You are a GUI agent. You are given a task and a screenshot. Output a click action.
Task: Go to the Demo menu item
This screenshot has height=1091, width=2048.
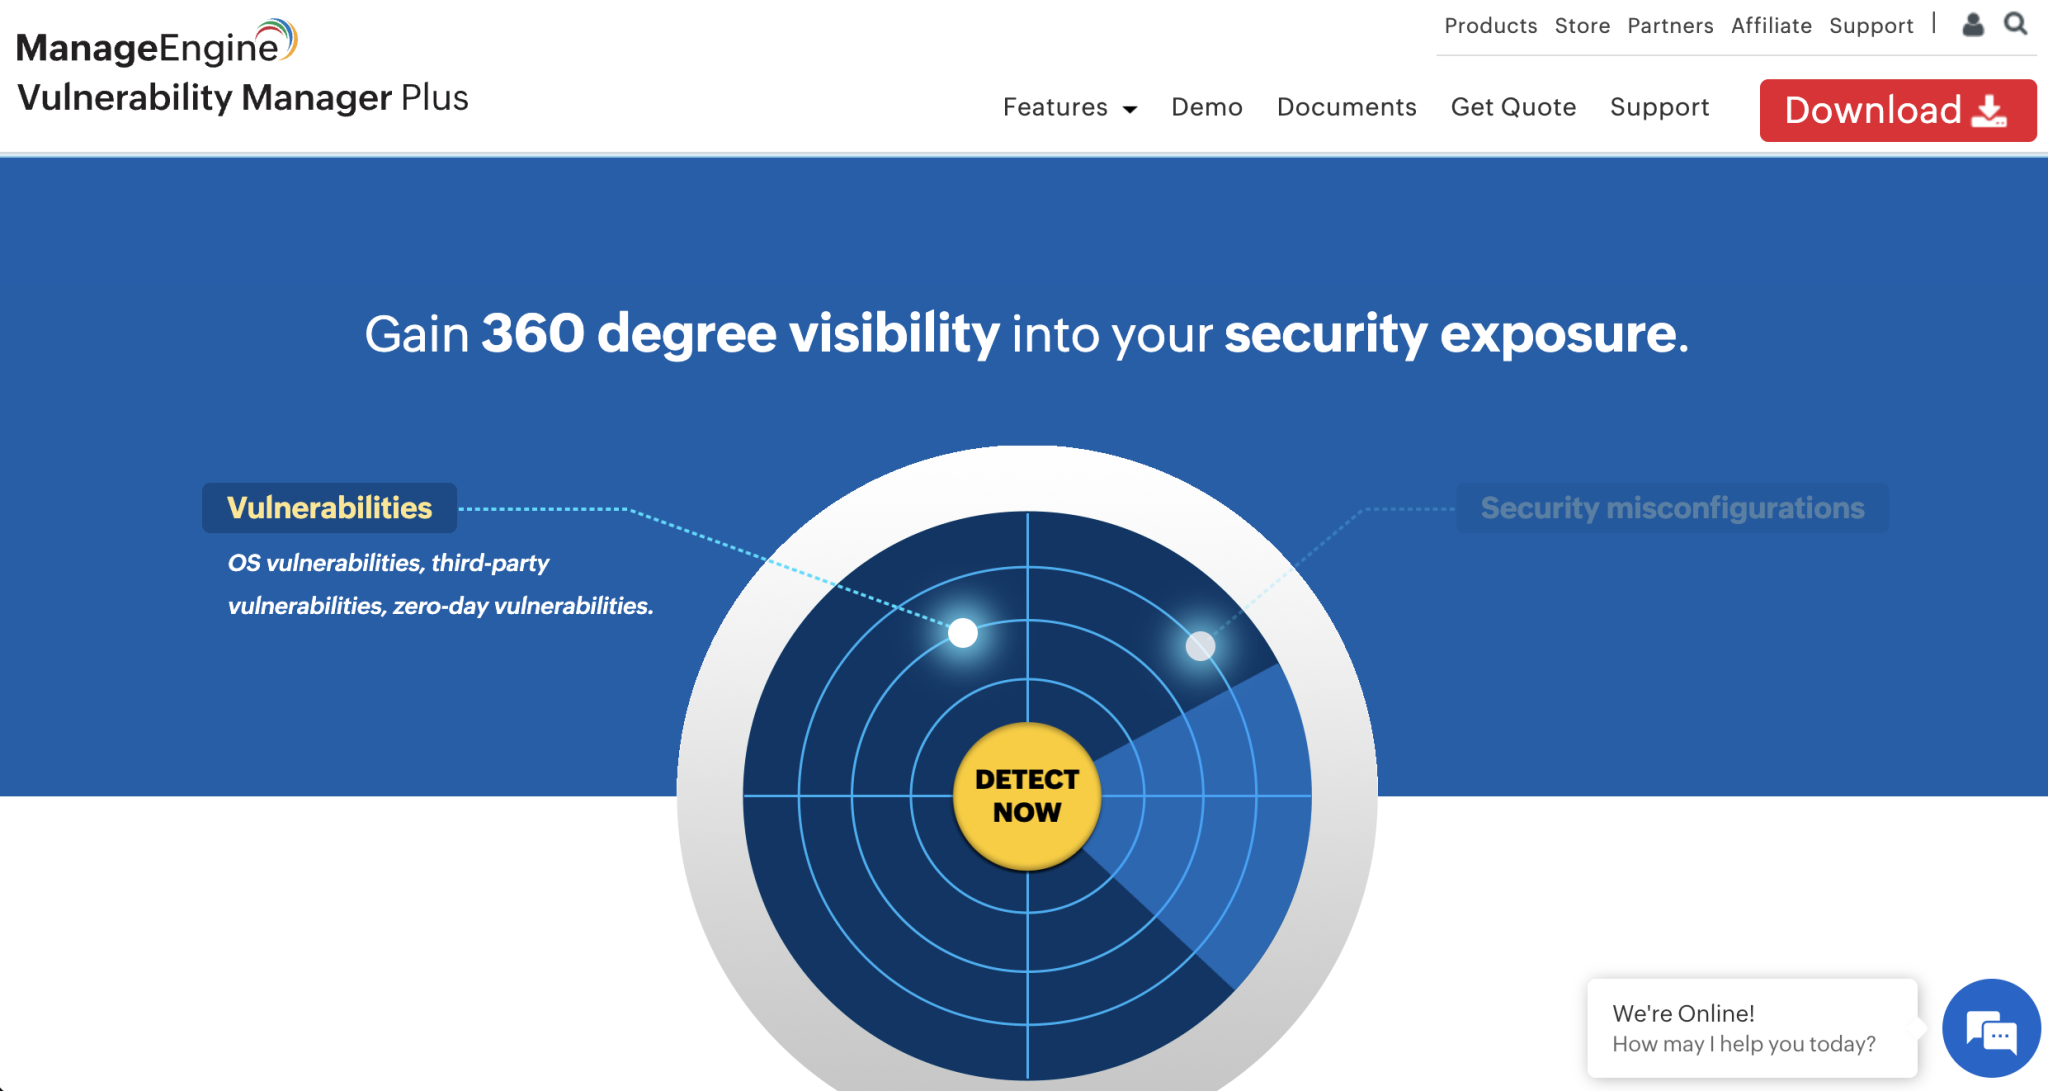[x=1207, y=107]
